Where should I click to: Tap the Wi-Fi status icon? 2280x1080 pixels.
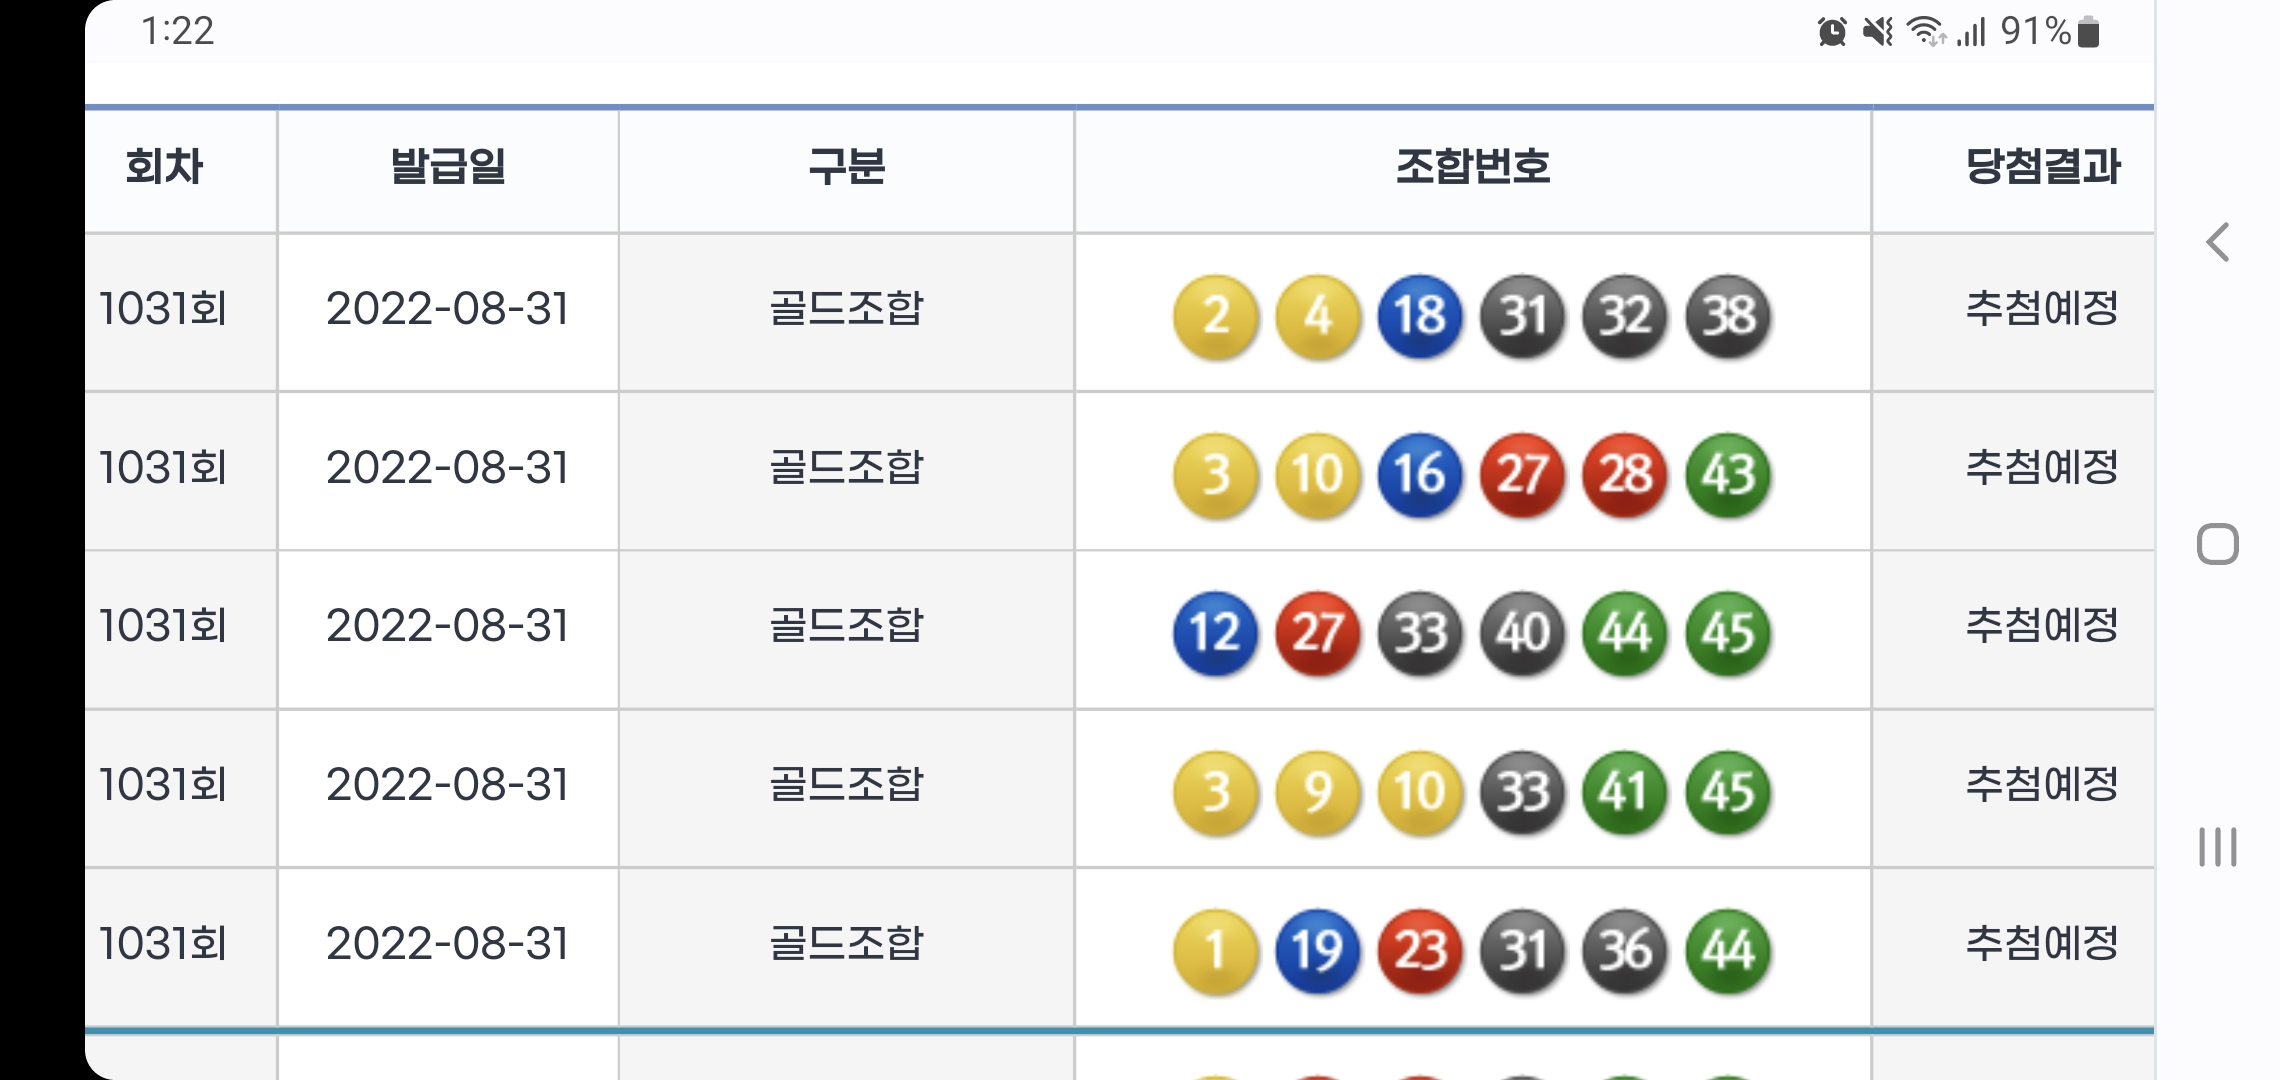tap(1925, 32)
